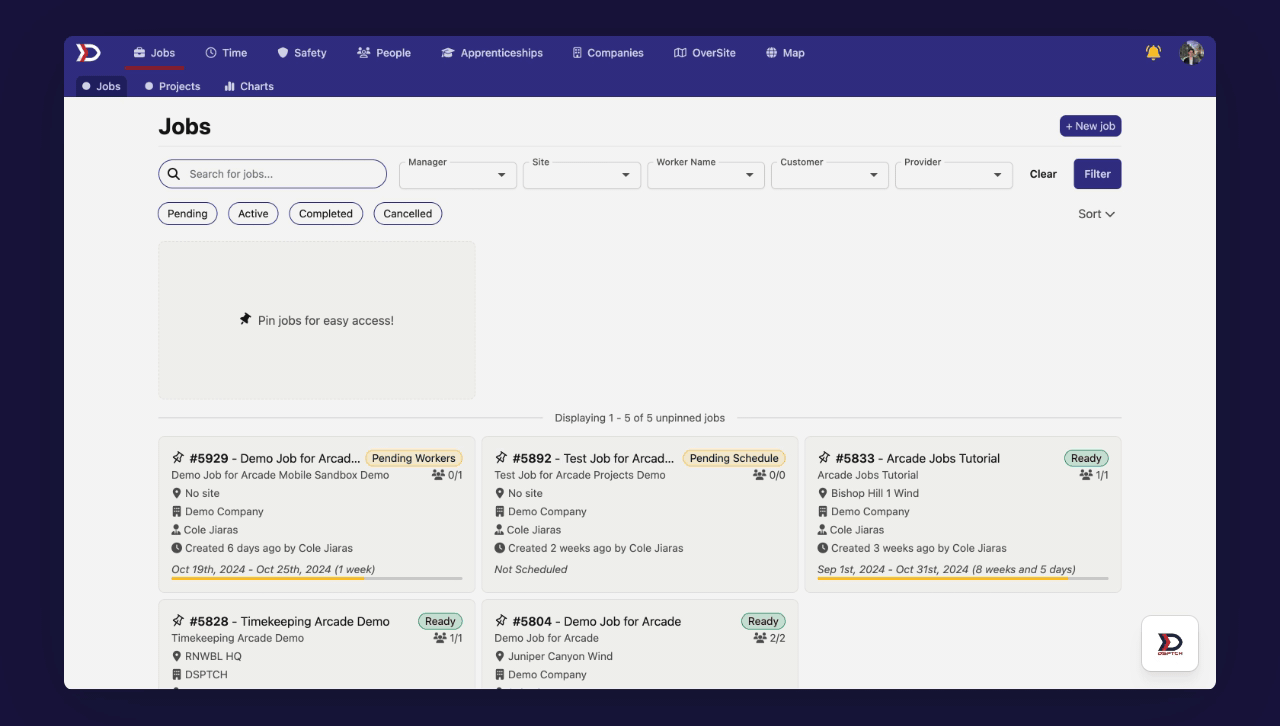Toggle the Cancelled status filter
Screen dimensions: 1280x726
[408, 213]
